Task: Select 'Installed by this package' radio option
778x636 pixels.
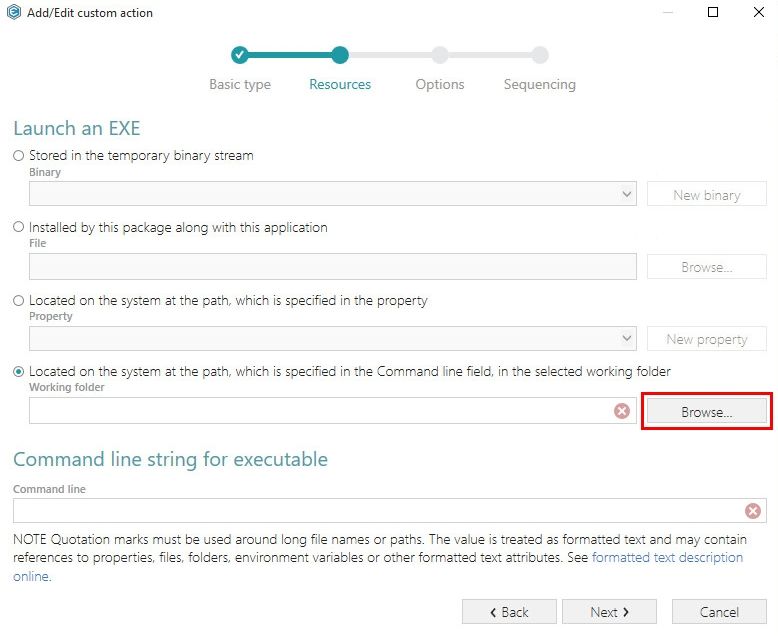Action: click(19, 227)
